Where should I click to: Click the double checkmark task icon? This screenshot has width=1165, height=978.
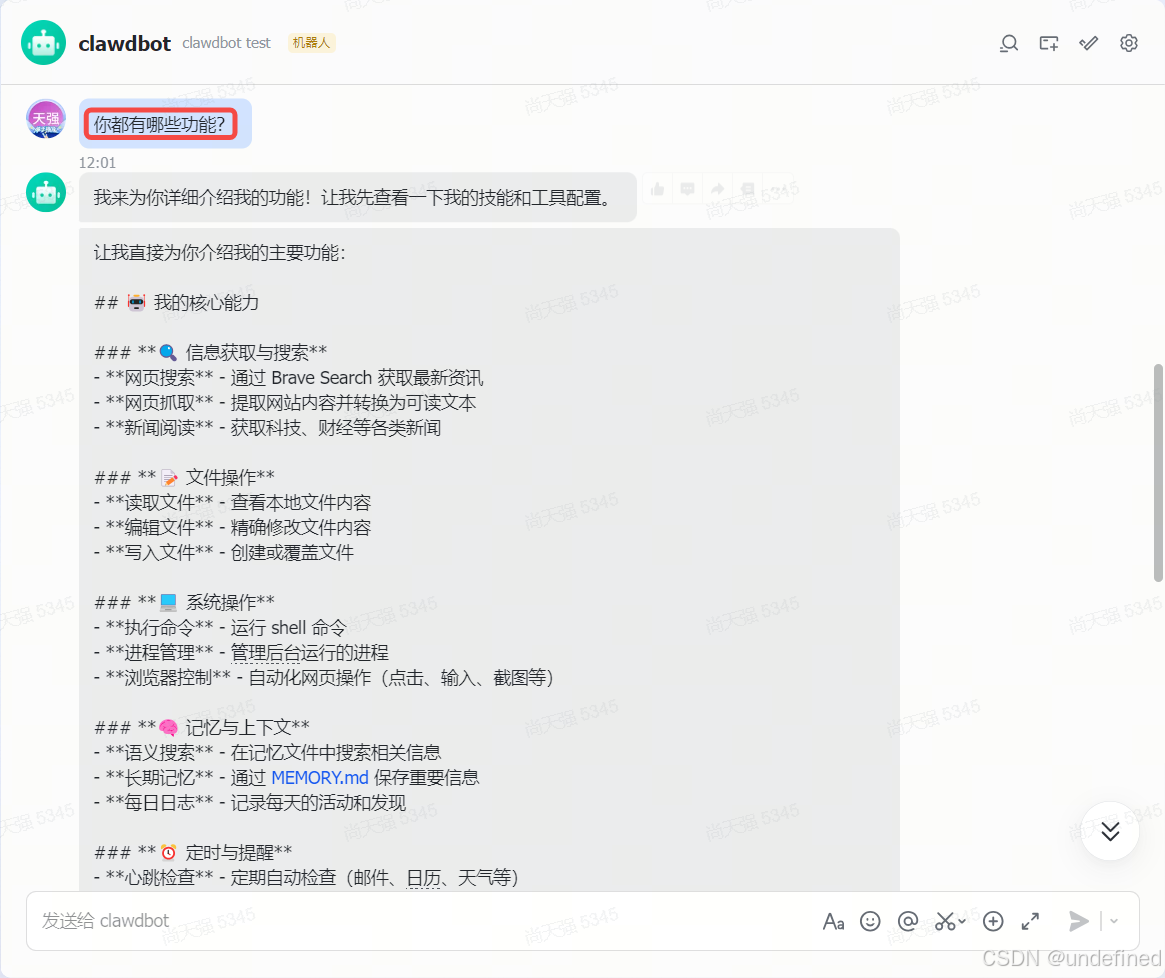point(1088,43)
